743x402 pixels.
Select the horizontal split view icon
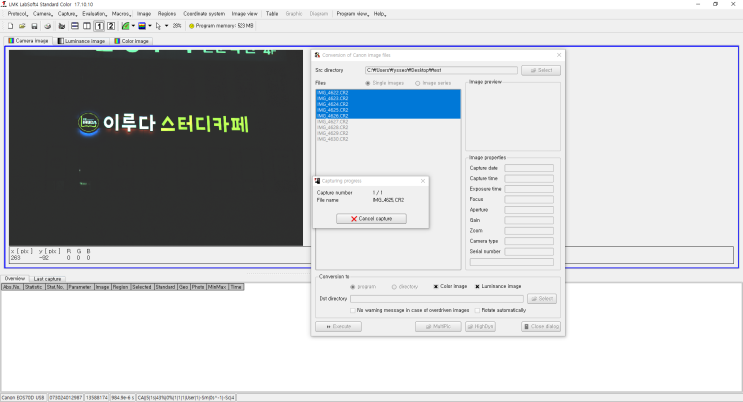click(x=75, y=26)
